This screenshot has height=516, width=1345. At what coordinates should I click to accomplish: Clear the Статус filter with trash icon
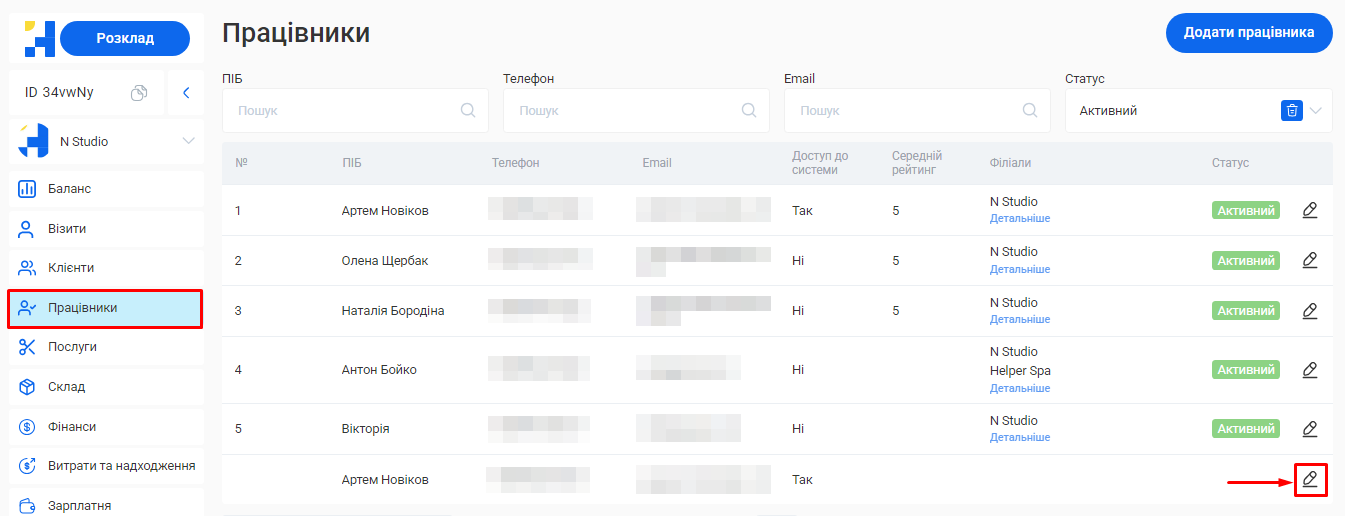pyautogui.click(x=1292, y=111)
